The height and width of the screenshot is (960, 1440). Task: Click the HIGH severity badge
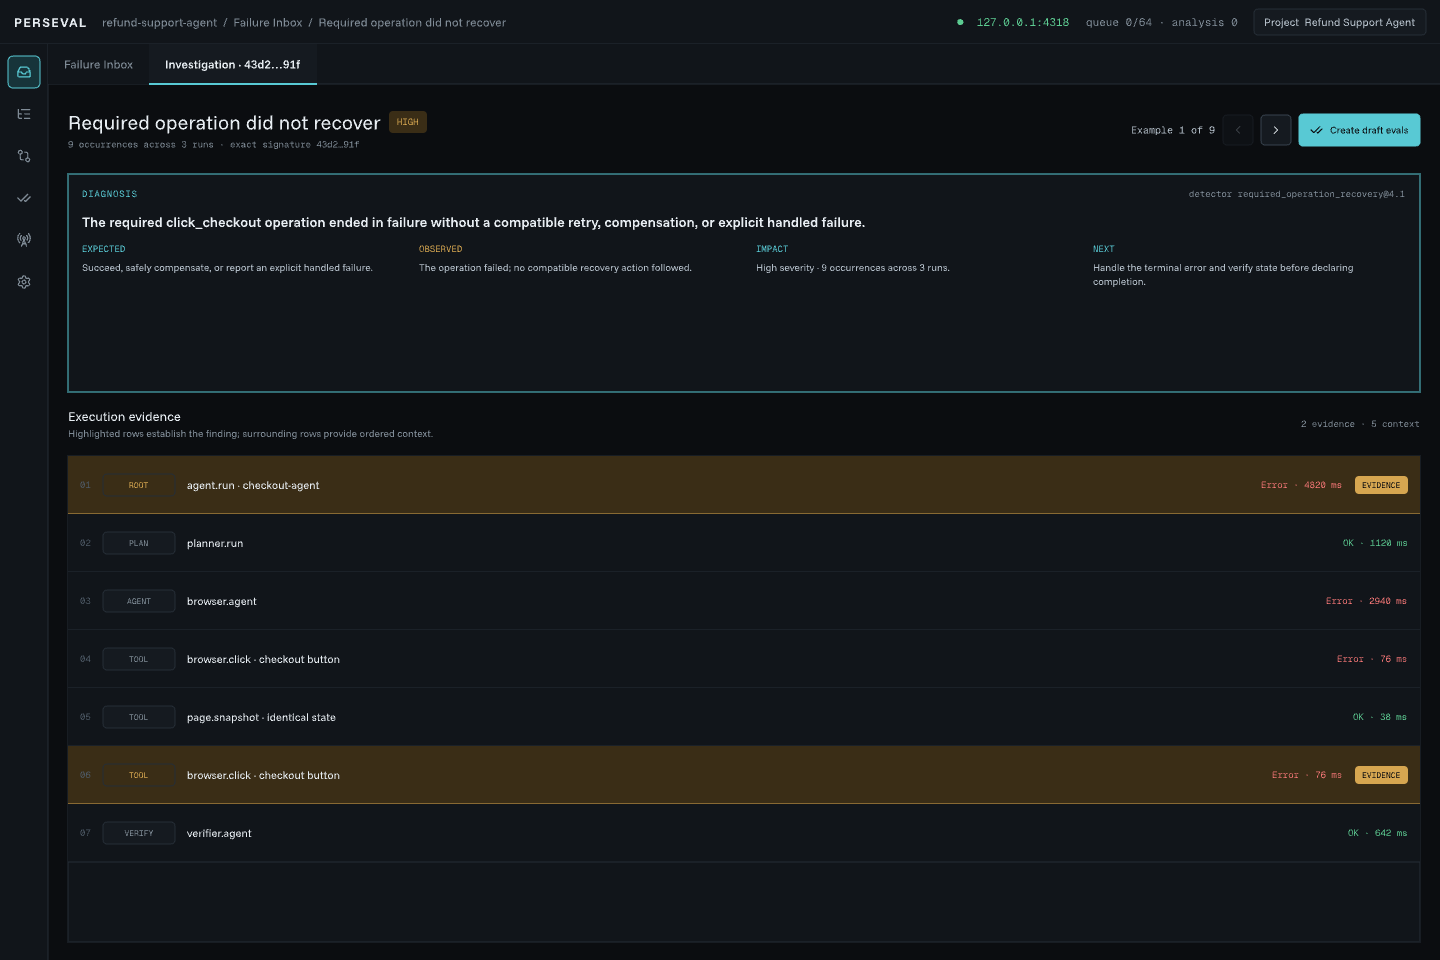[408, 122]
